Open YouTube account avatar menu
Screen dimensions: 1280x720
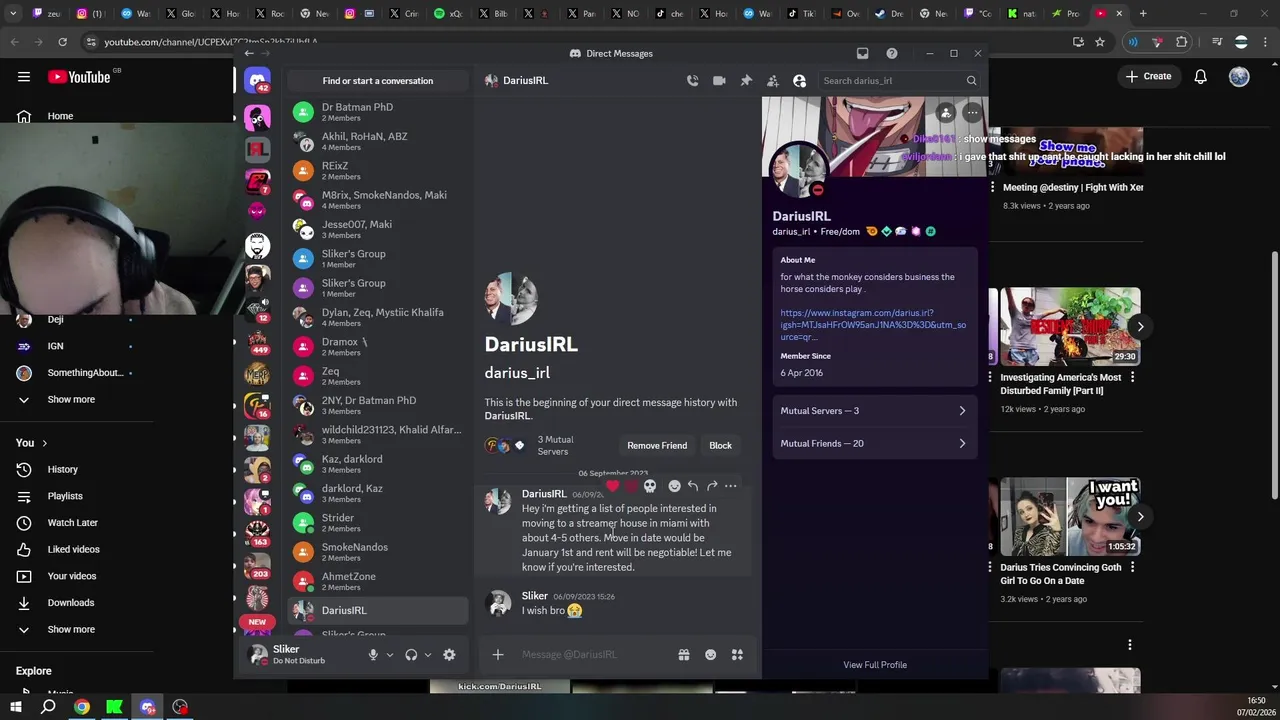click(x=1239, y=77)
